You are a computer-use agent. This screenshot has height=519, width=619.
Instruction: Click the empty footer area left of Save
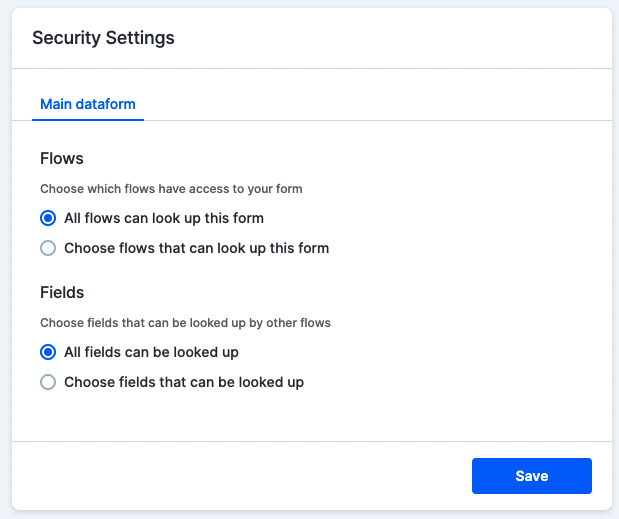(240, 476)
